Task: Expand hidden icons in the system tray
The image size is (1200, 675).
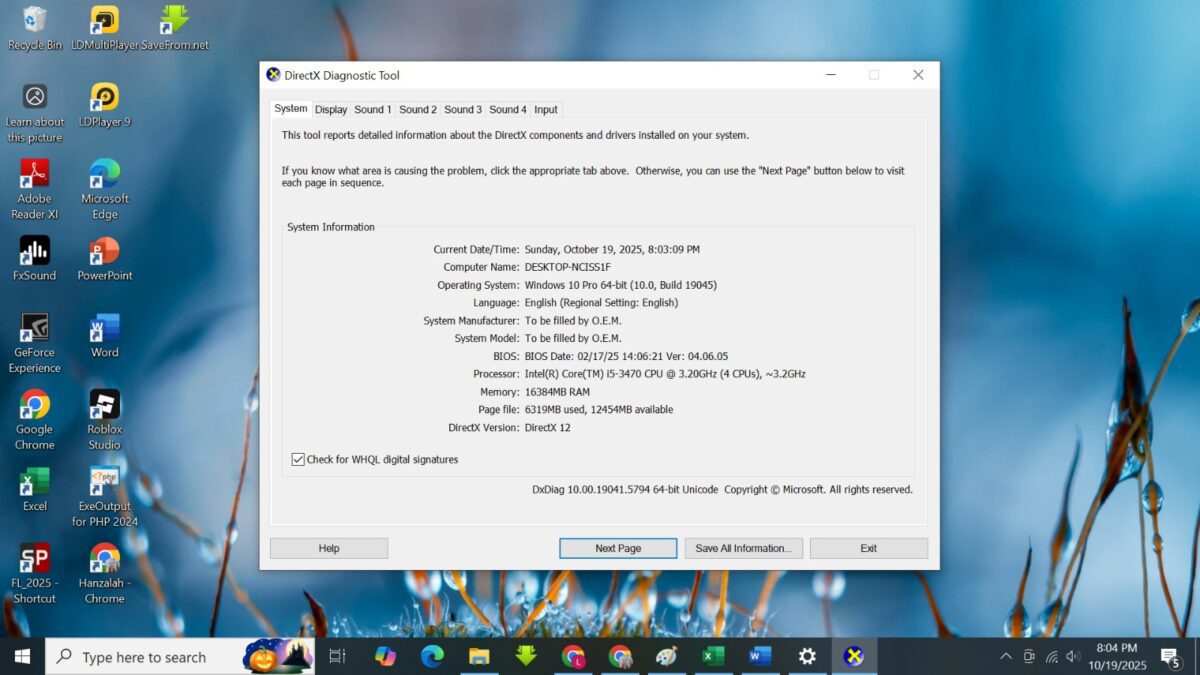Action: tap(1005, 657)
